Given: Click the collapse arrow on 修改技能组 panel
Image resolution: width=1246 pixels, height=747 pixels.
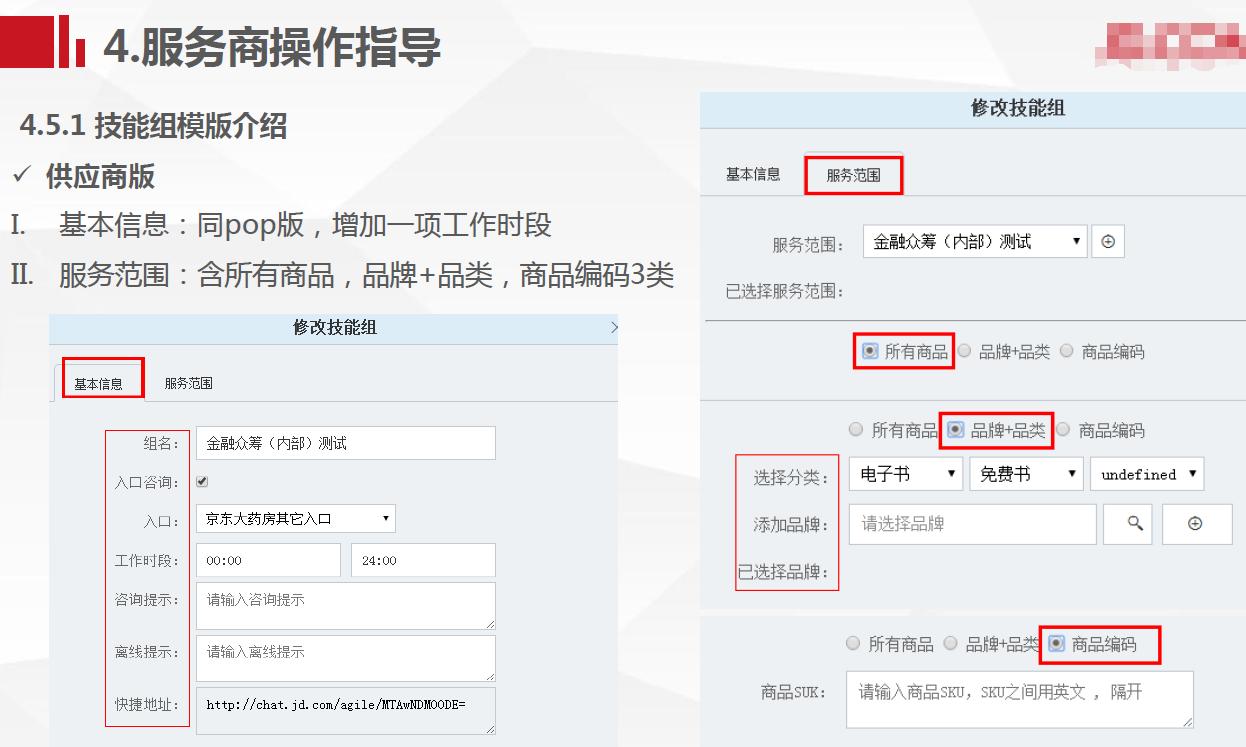Looking at the screenshot, I should 616,328.
